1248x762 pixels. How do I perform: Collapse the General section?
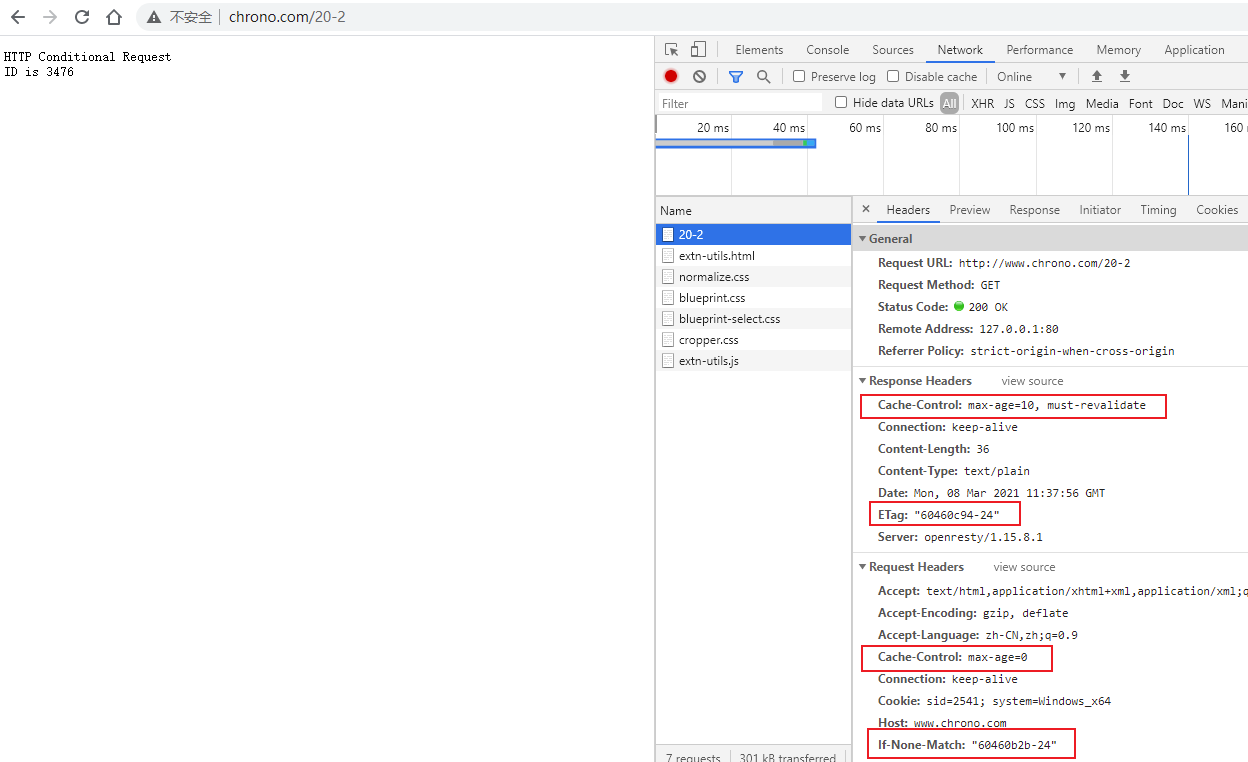point(863,239)
